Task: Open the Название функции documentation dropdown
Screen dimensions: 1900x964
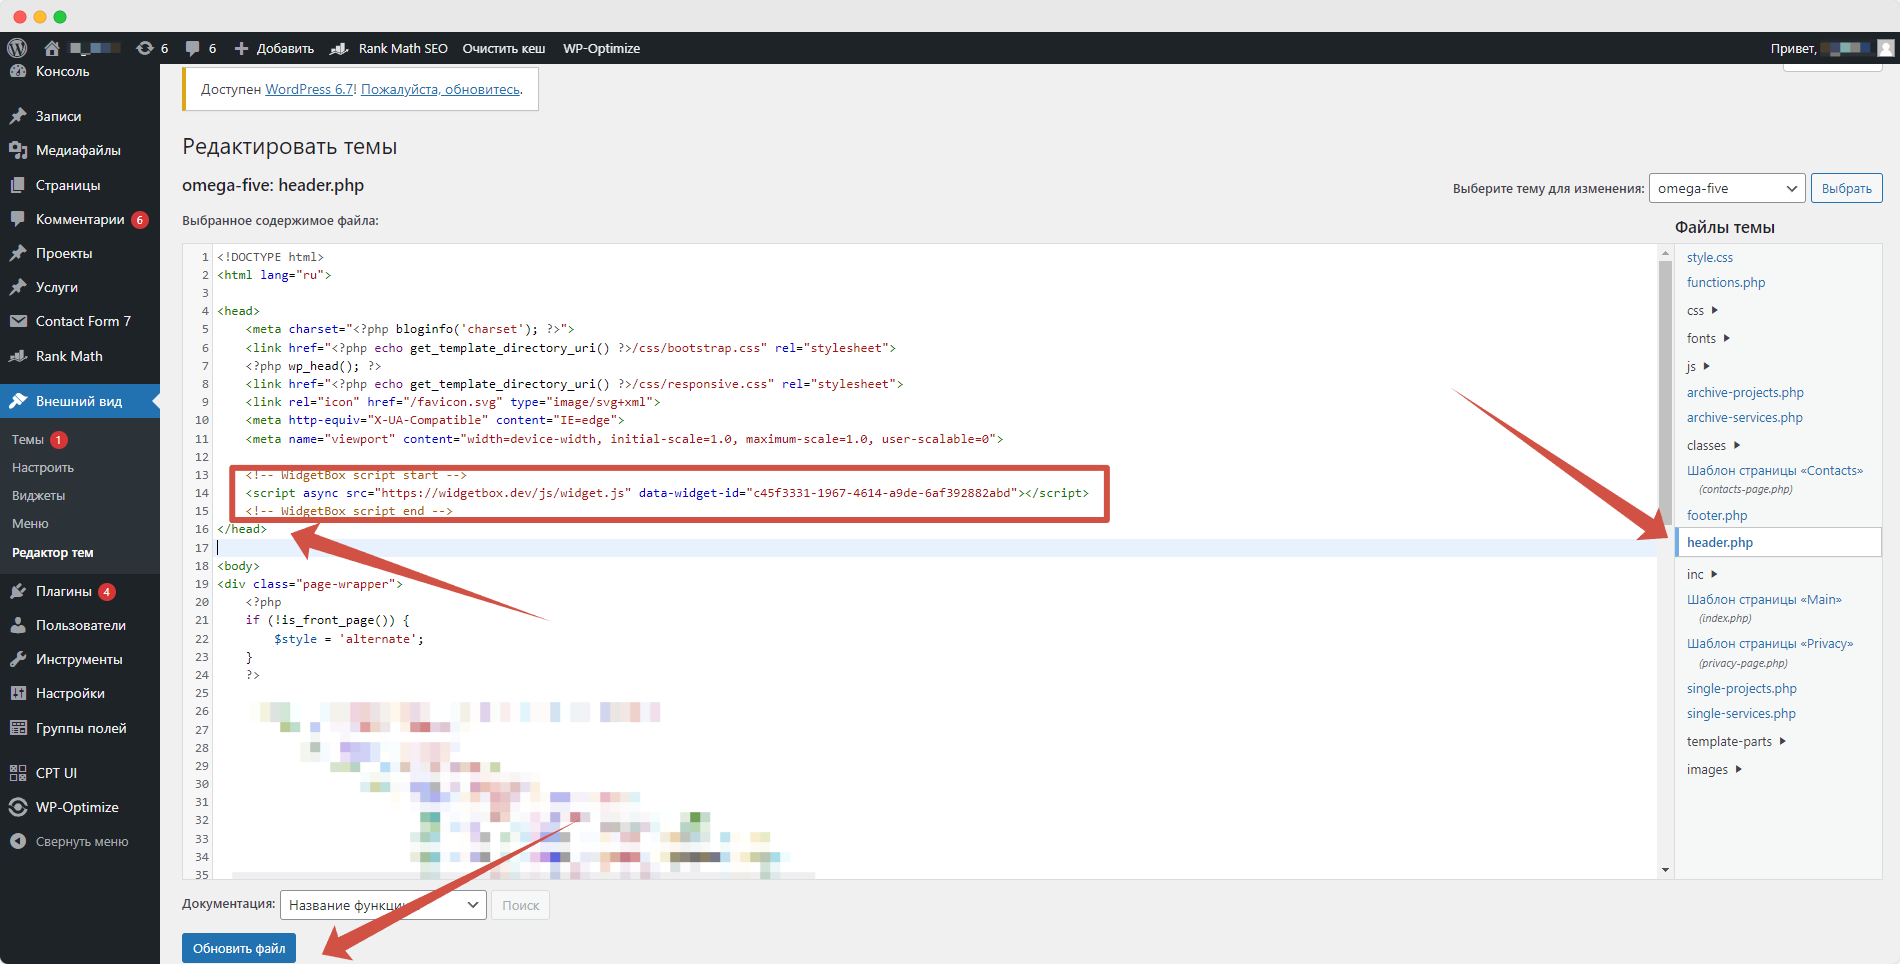Action: (383, 905)
